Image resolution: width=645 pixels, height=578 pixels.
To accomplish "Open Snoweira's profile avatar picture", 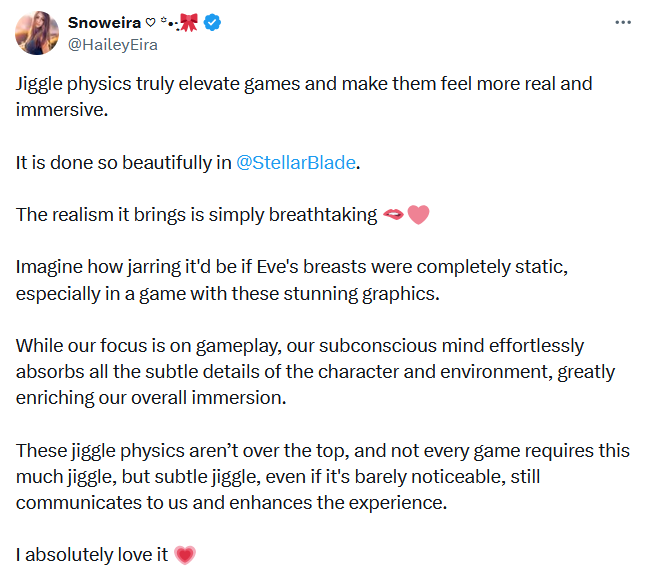I will [37, 33].
